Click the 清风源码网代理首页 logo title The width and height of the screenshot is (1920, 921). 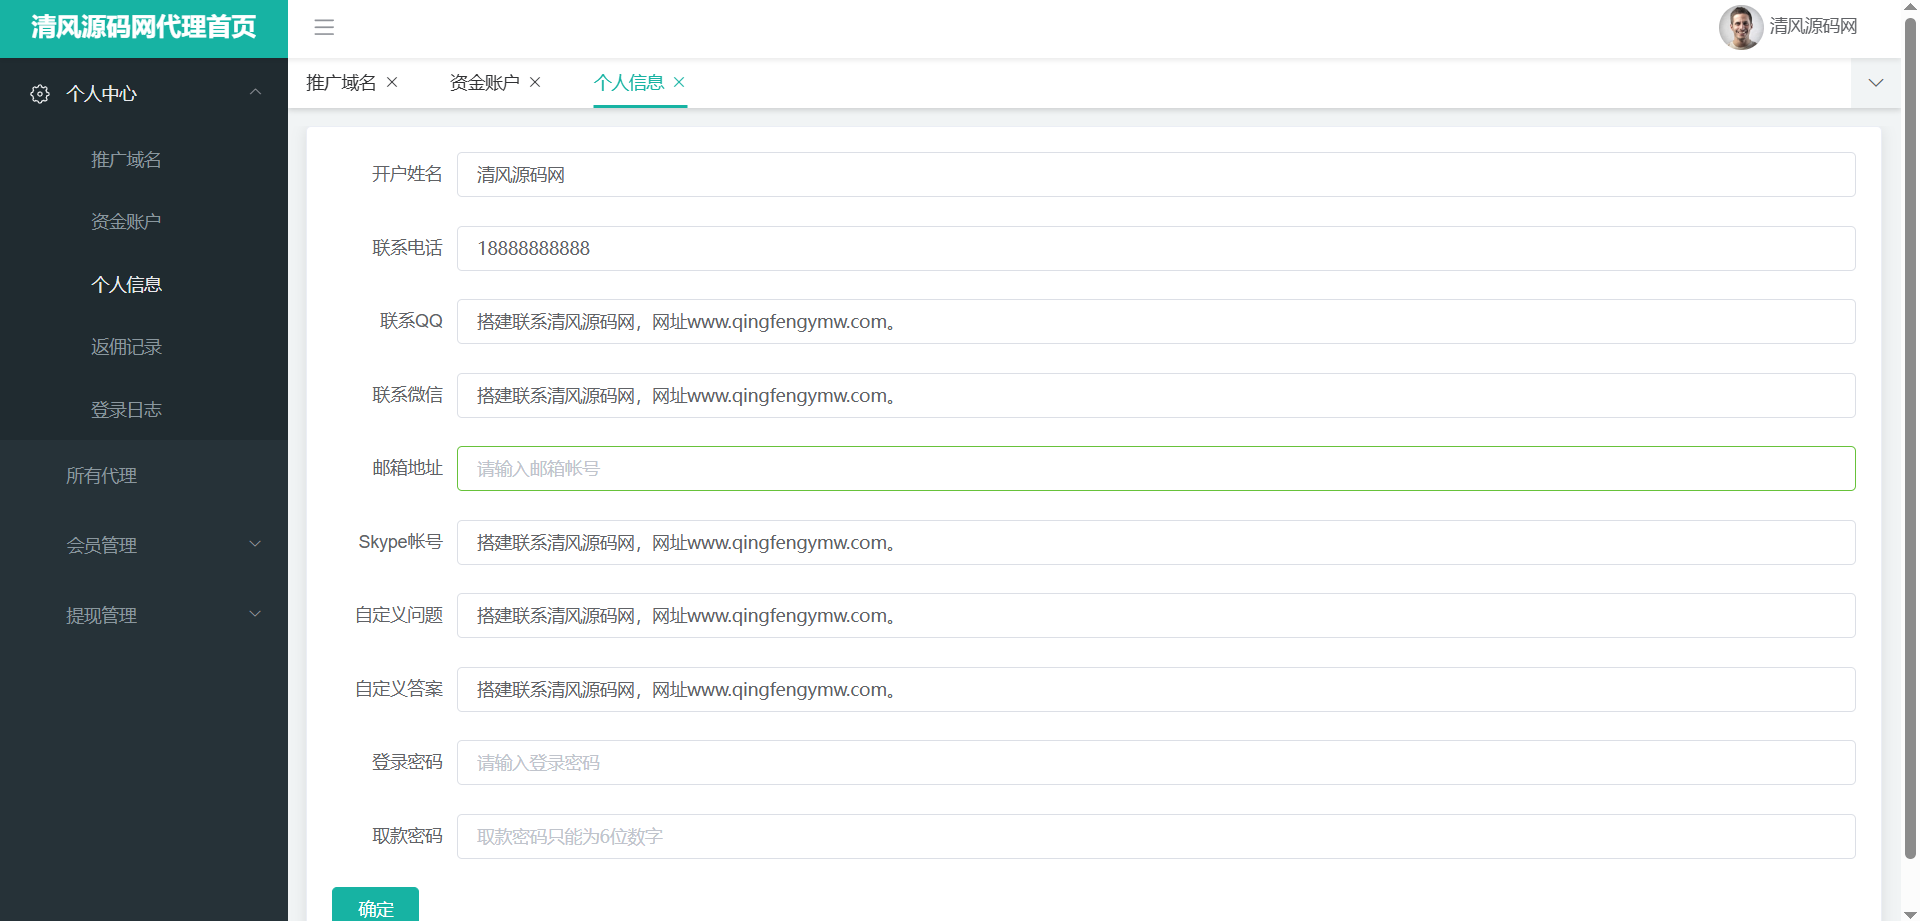pyautogui.click(x=144, y=27)
